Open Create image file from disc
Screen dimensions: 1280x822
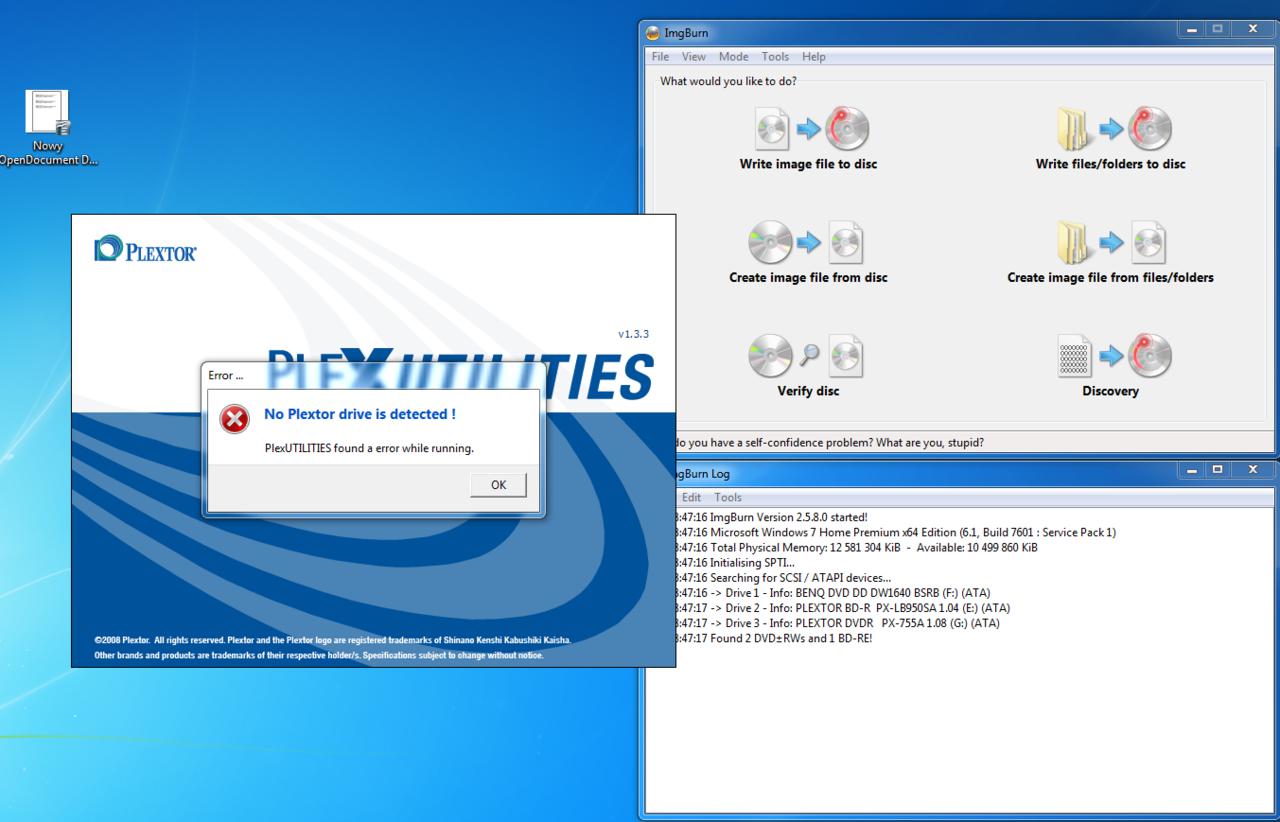tap(808, 243)
